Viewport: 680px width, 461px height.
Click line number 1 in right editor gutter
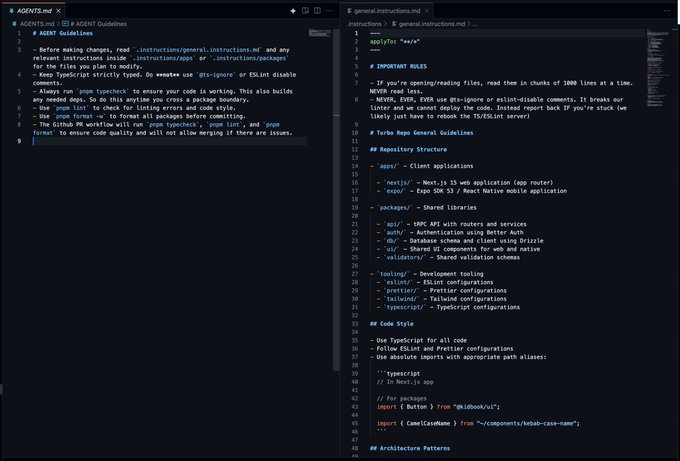pos(356,33)
